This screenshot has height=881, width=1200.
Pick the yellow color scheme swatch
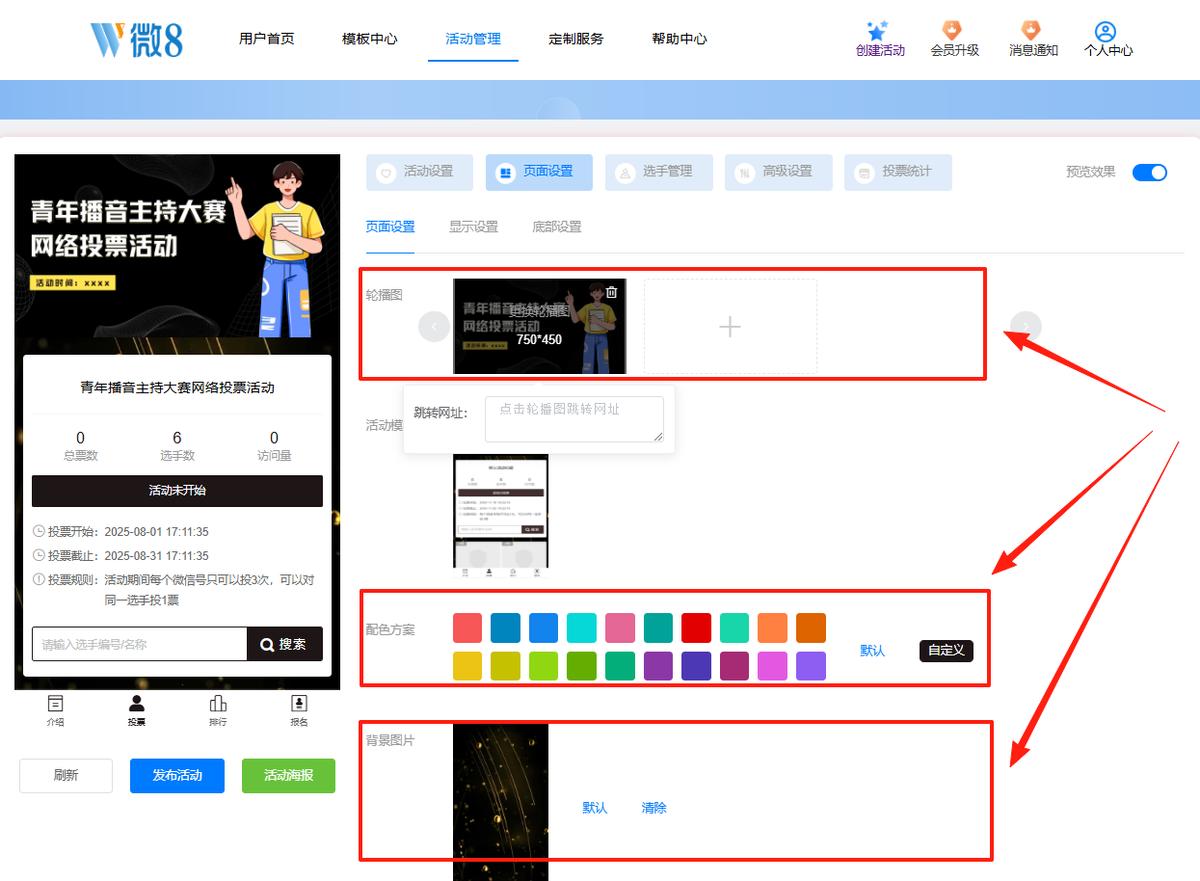468,666
